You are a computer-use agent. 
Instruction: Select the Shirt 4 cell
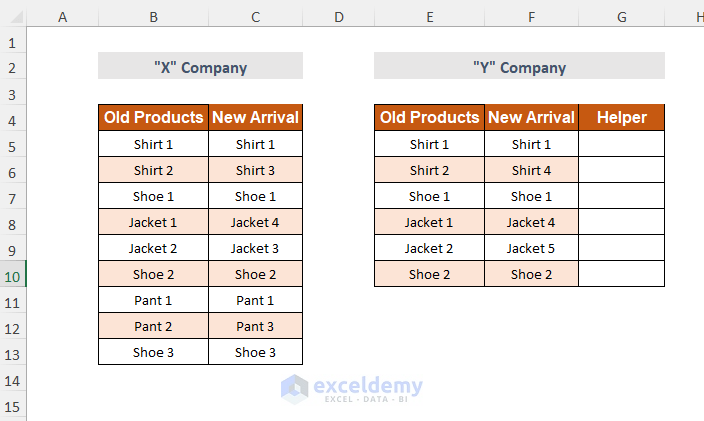531,170
